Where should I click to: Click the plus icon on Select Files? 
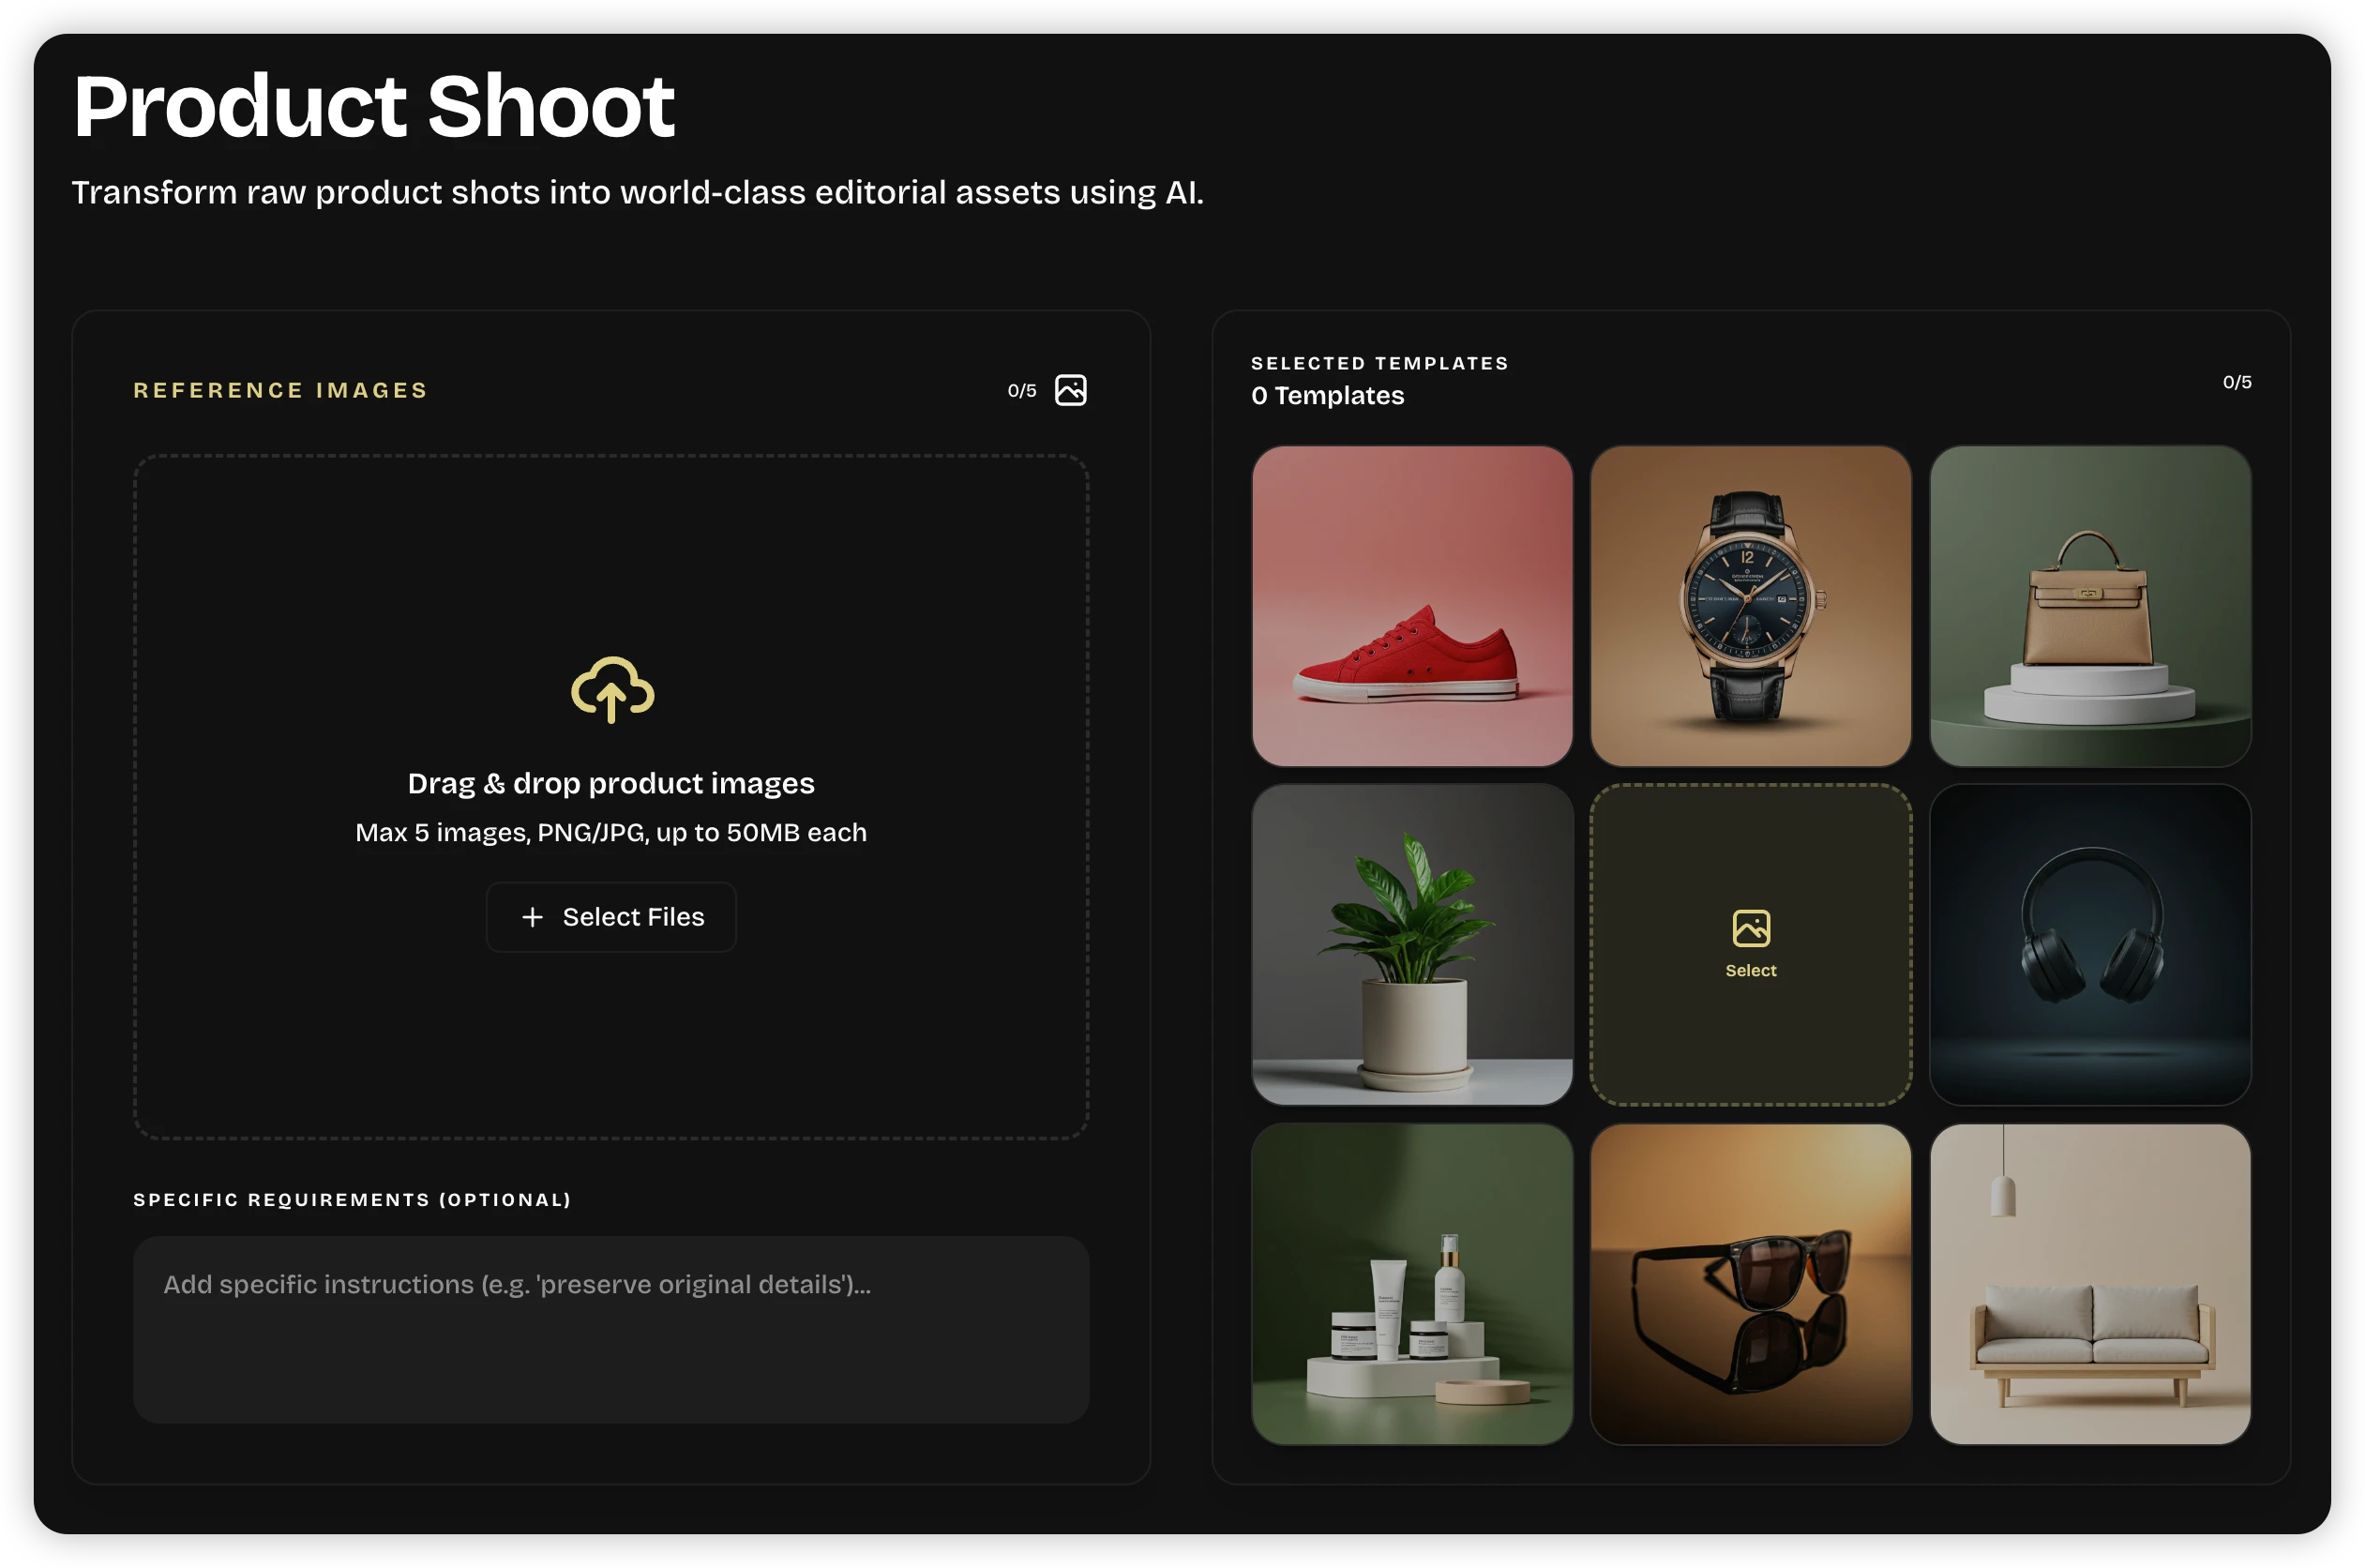[x=532, y=917]
